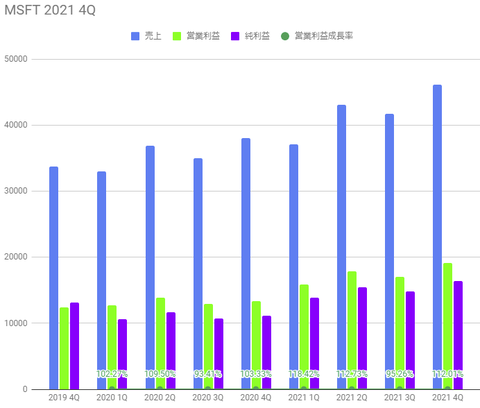Click the 2021 4Q x-axis label
480x408 pixels.
pyautogui.click(x=448, y=398)
